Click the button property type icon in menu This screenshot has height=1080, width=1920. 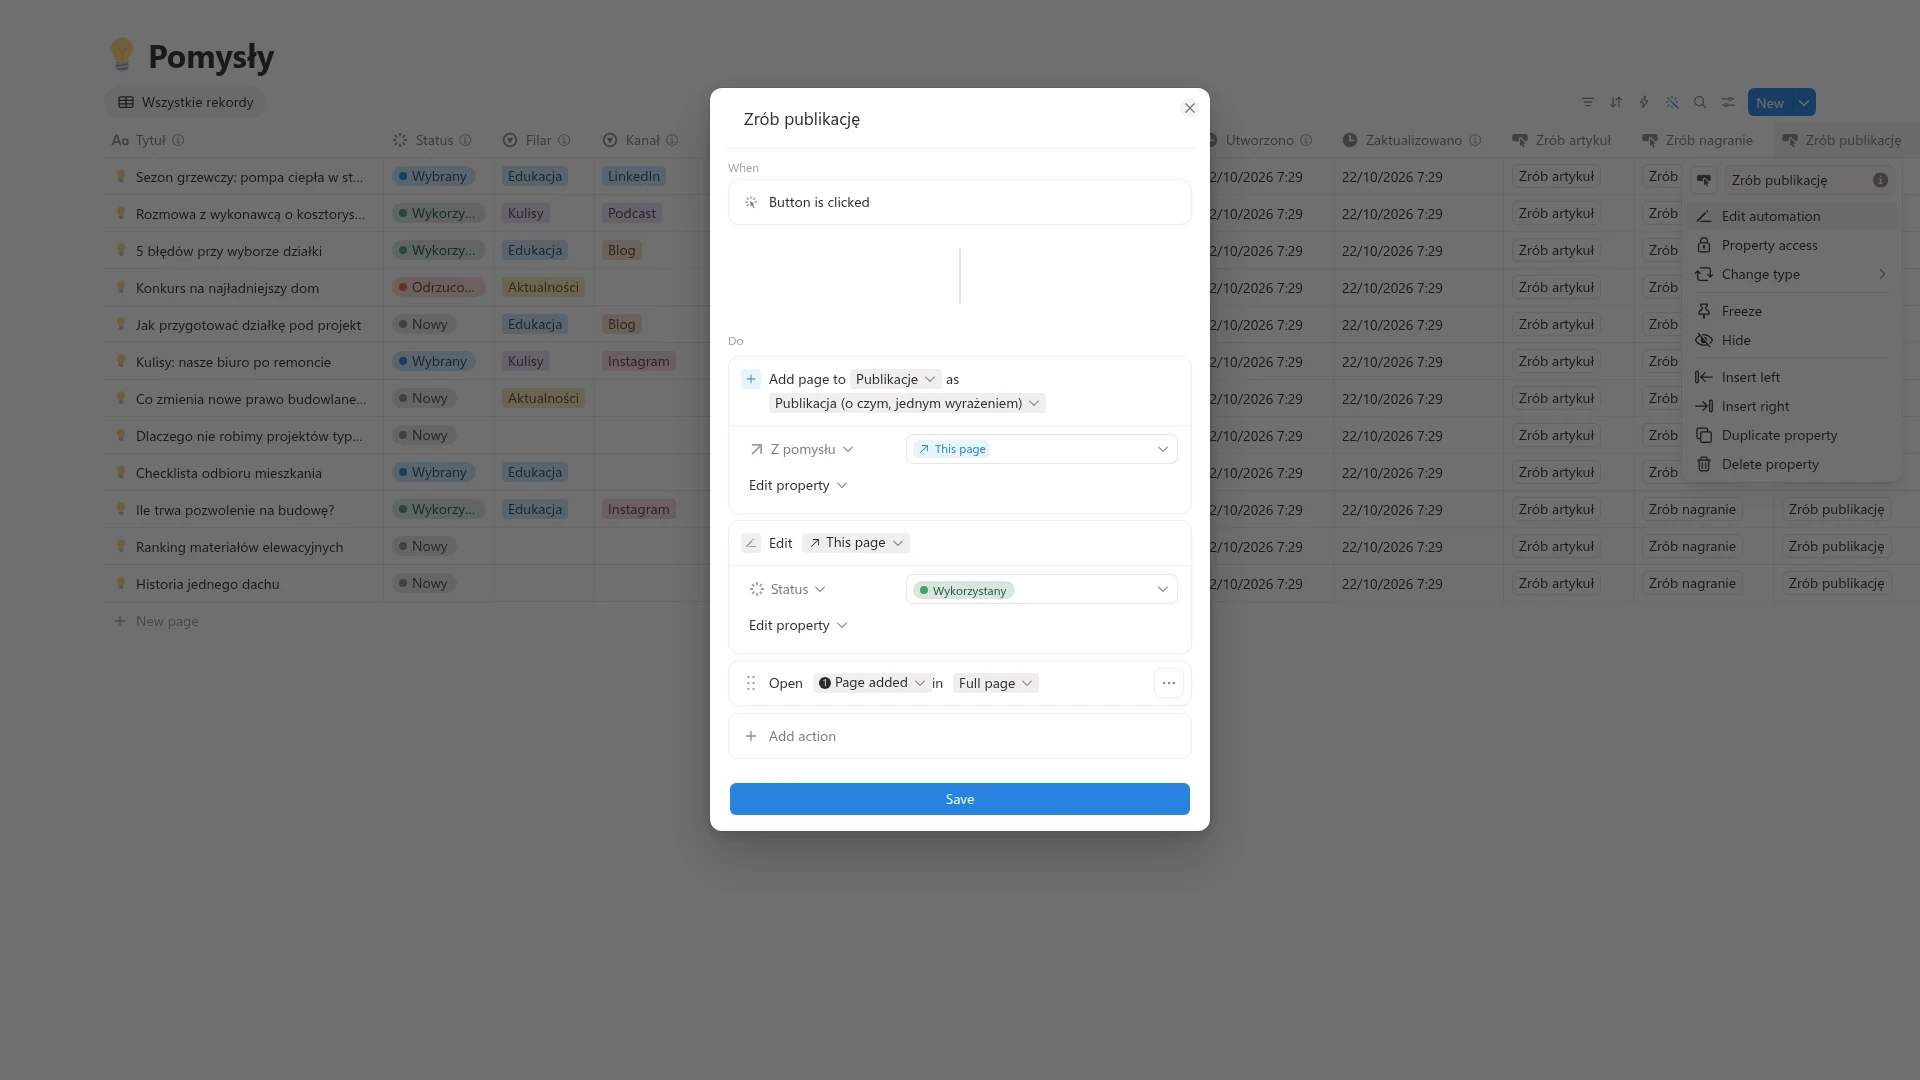click(x=1704, y=180)
